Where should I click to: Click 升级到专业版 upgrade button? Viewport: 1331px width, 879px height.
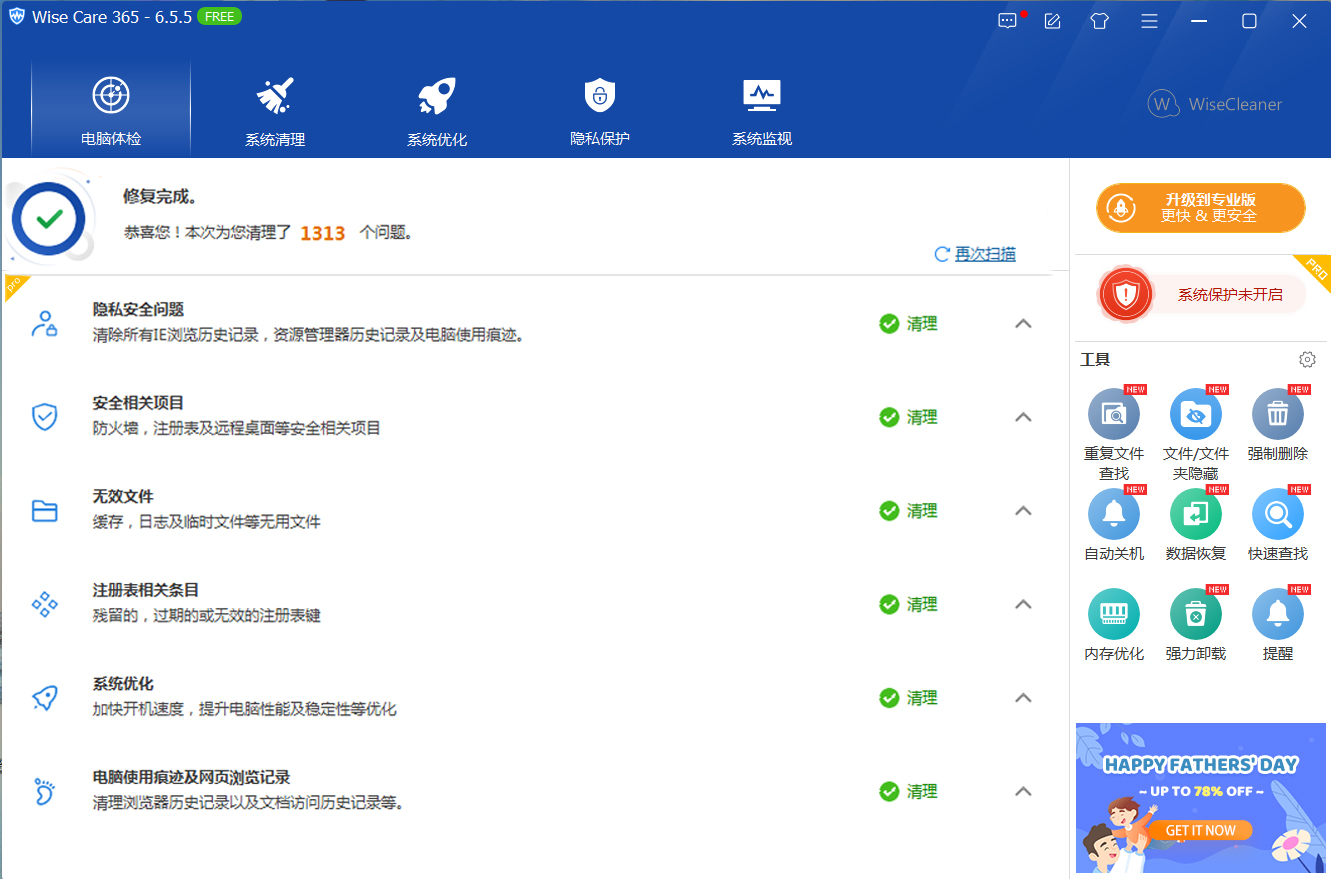tap(1201, 208)
